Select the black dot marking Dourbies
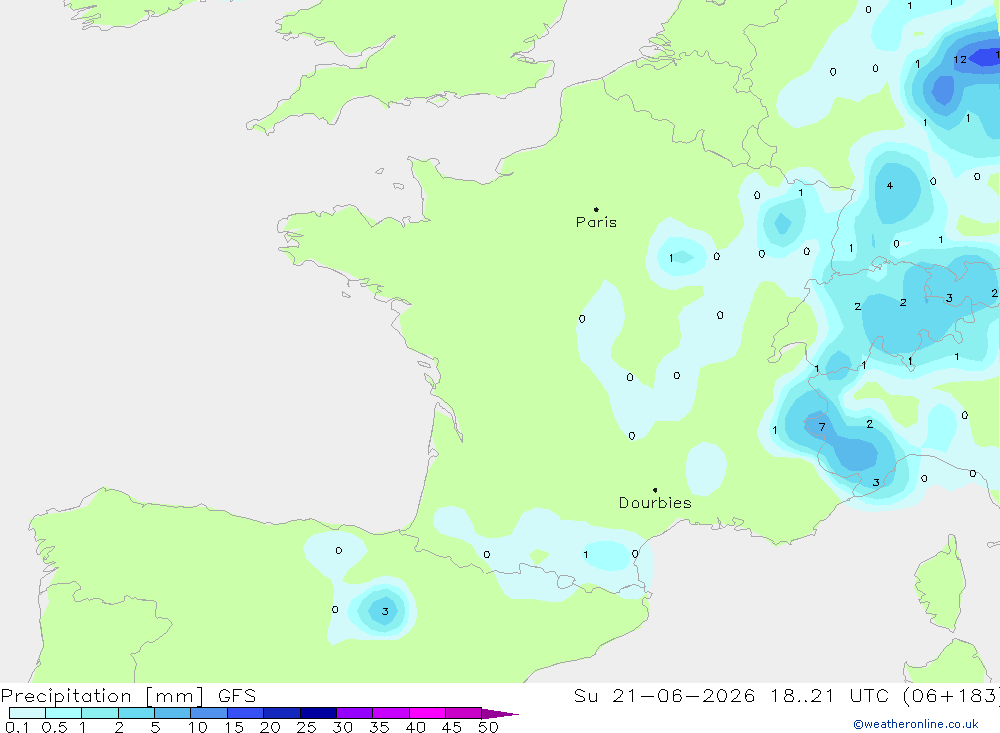 [655, 490]
